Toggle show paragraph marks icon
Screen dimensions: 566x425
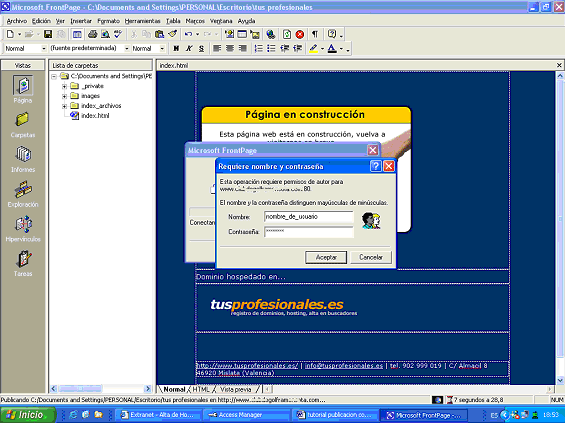coord(315,34)
